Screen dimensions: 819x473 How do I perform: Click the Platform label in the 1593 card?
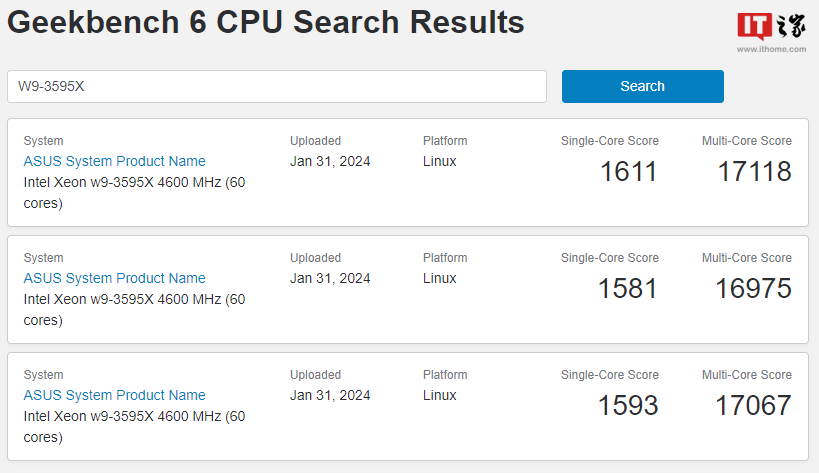point(445,375)
